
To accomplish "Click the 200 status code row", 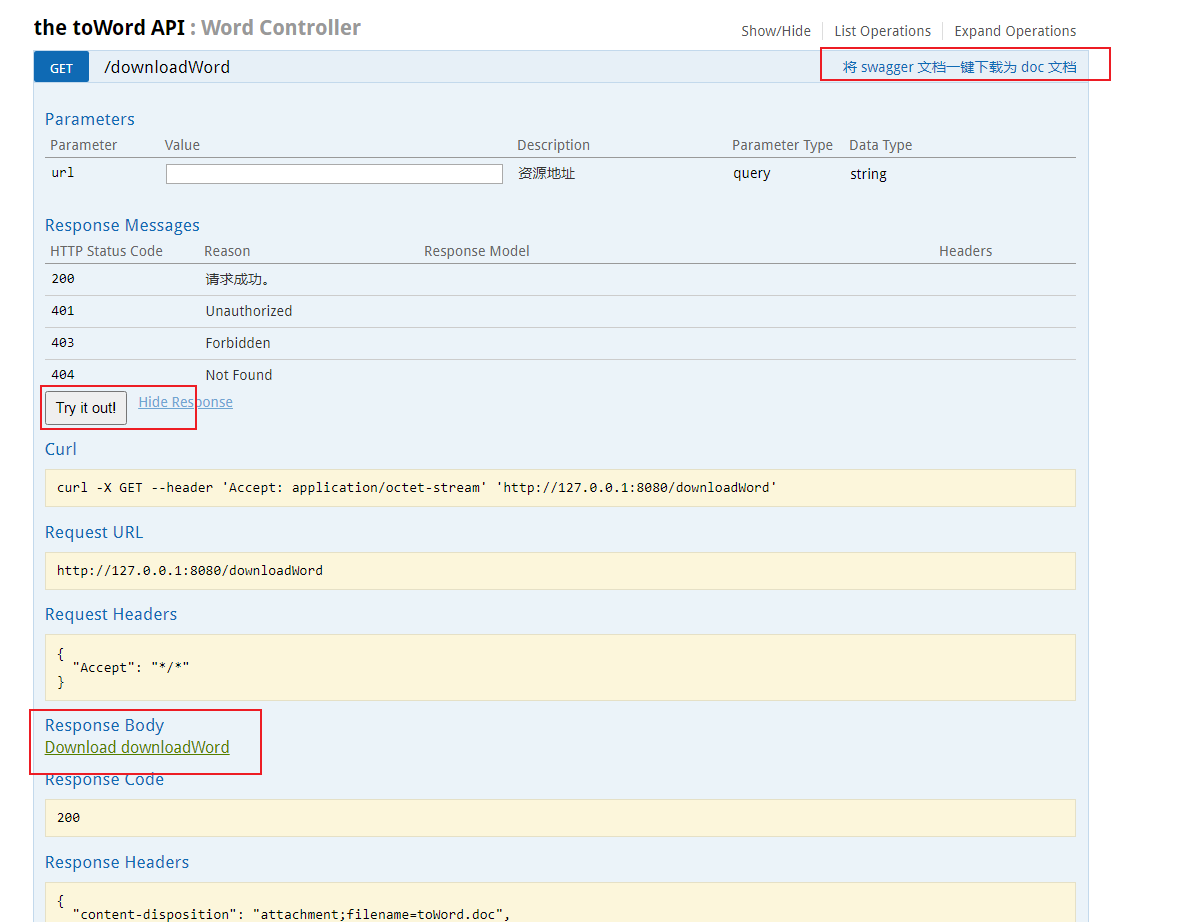I will coord(560,280).
